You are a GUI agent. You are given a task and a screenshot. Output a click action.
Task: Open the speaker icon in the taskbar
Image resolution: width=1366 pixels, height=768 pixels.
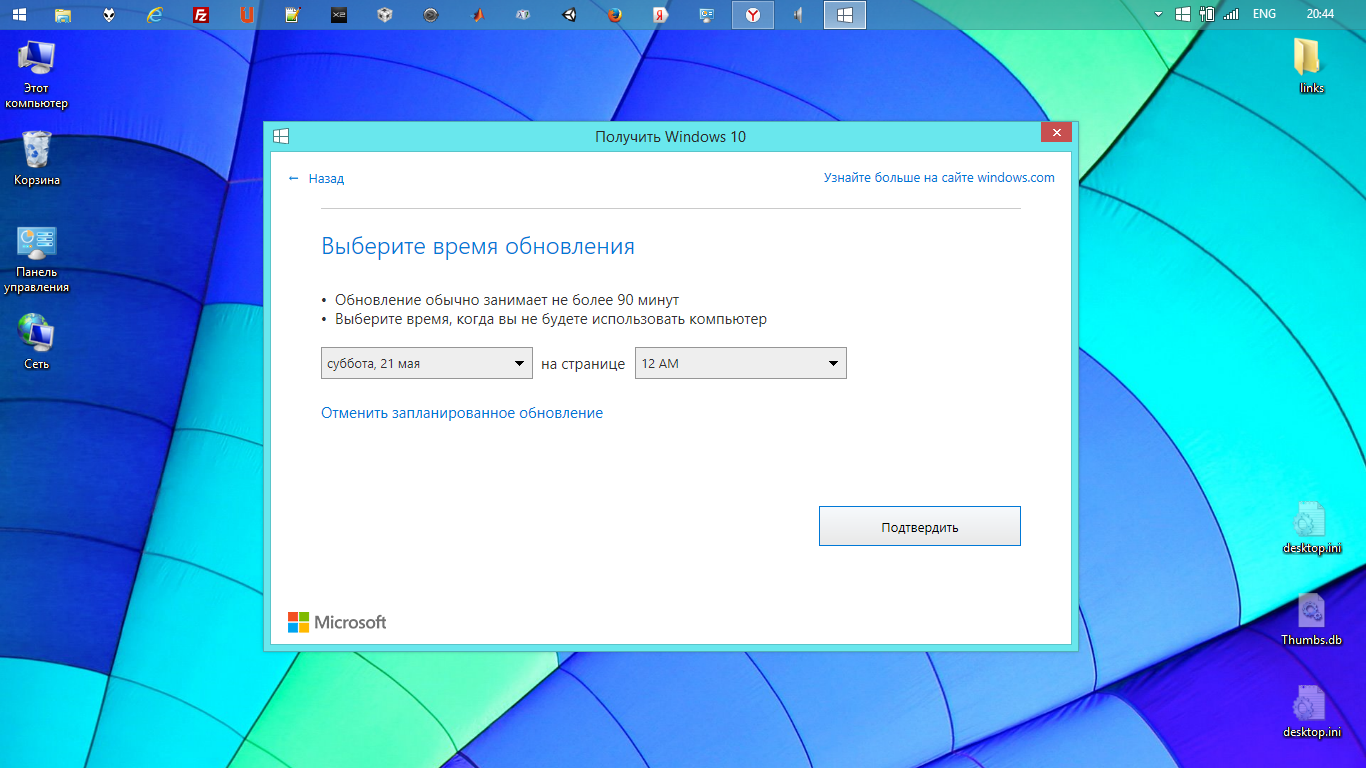[x=799, y=15]
